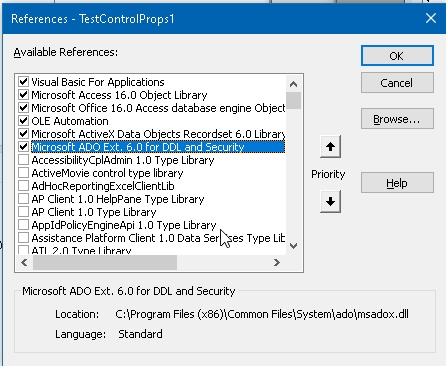Tick the AccessibilityCplAdmin 1.0 Type Library box
The height and width of the screenshot is (366, 446).
tap(23, 160)
